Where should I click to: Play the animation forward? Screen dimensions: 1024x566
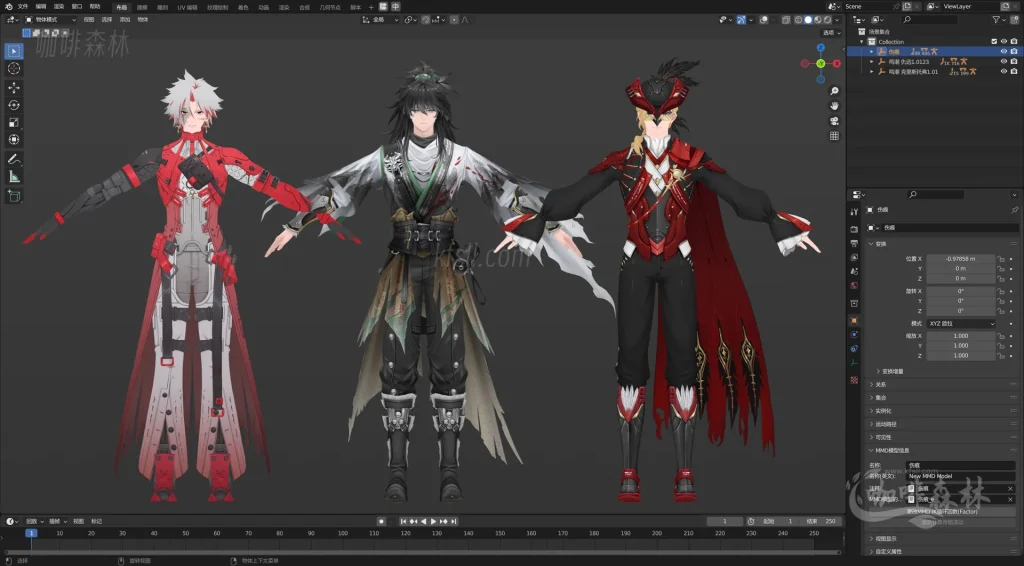pyautogui.click(x=433, y=521)
